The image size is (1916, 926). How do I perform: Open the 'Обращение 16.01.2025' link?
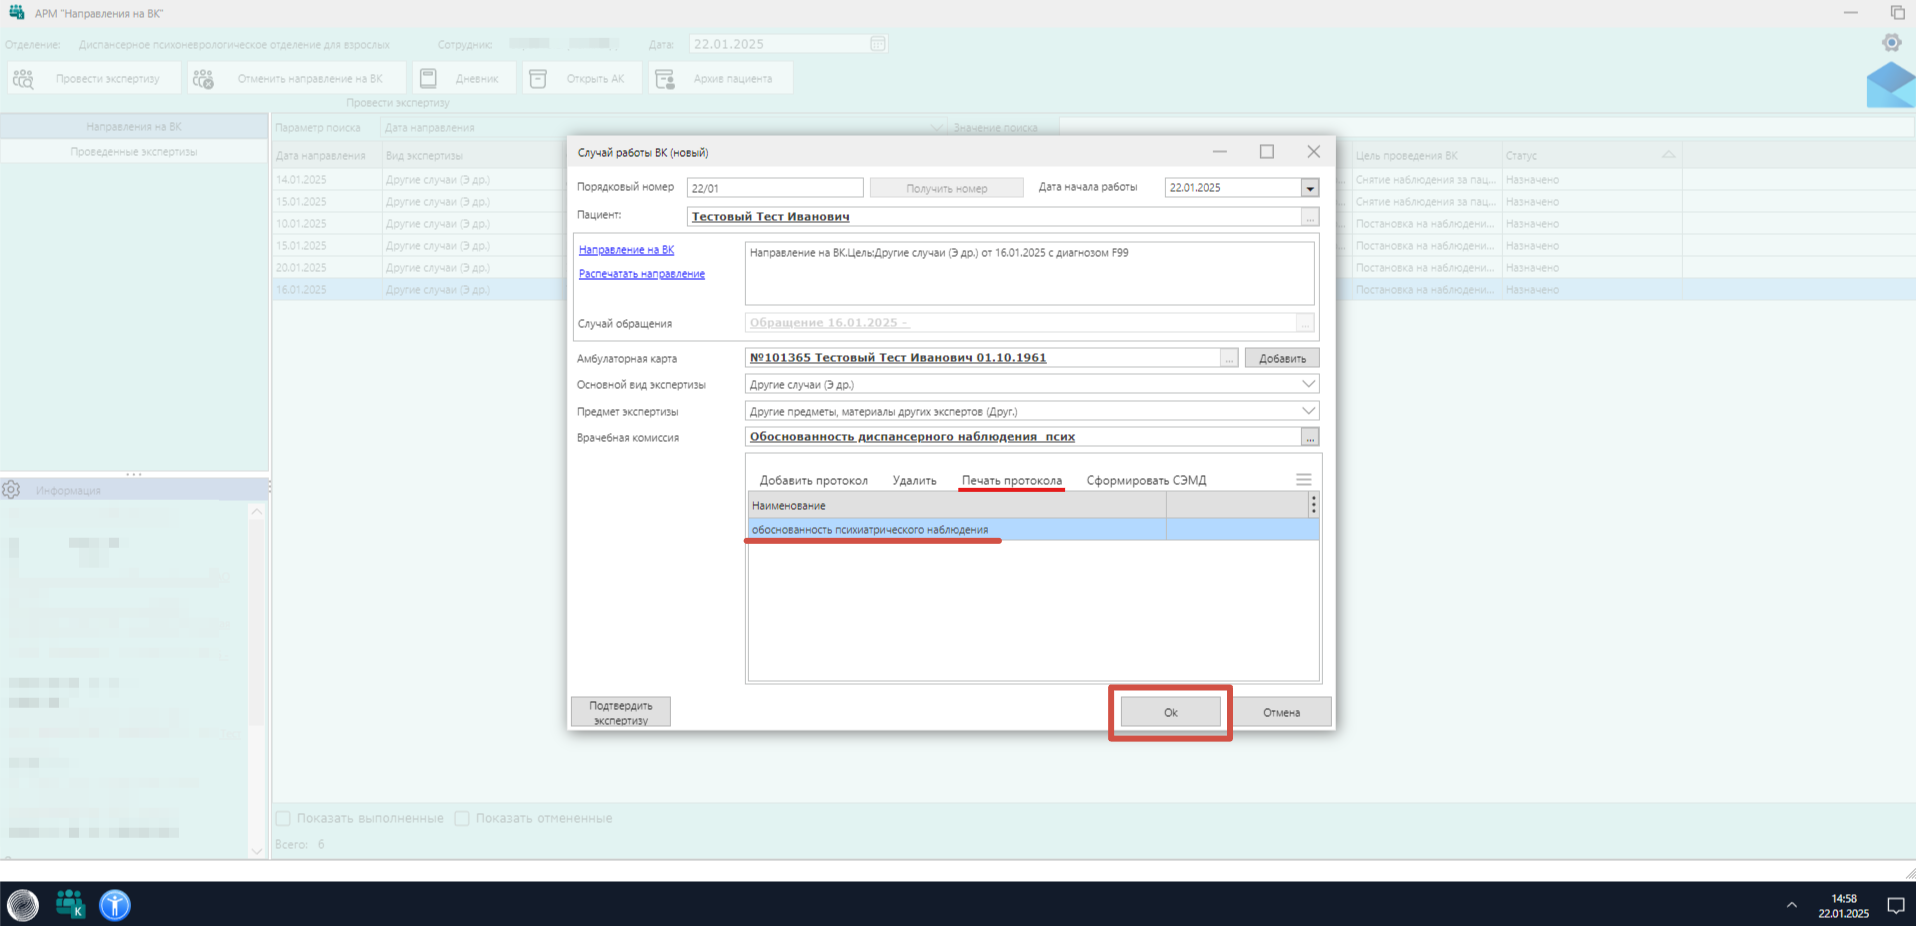pyautogui.click(x=828, y=323)
